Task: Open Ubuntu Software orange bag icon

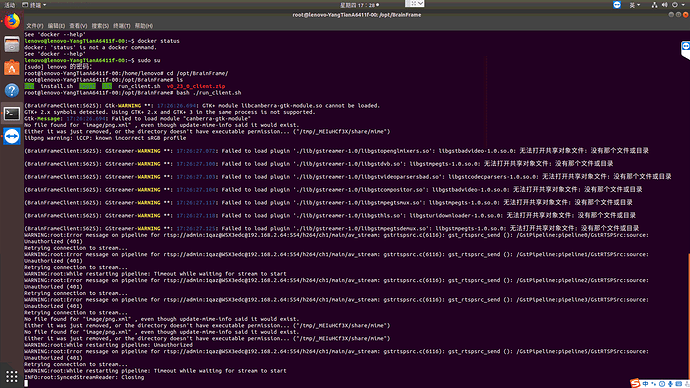Action: click(x=12, y=68)
